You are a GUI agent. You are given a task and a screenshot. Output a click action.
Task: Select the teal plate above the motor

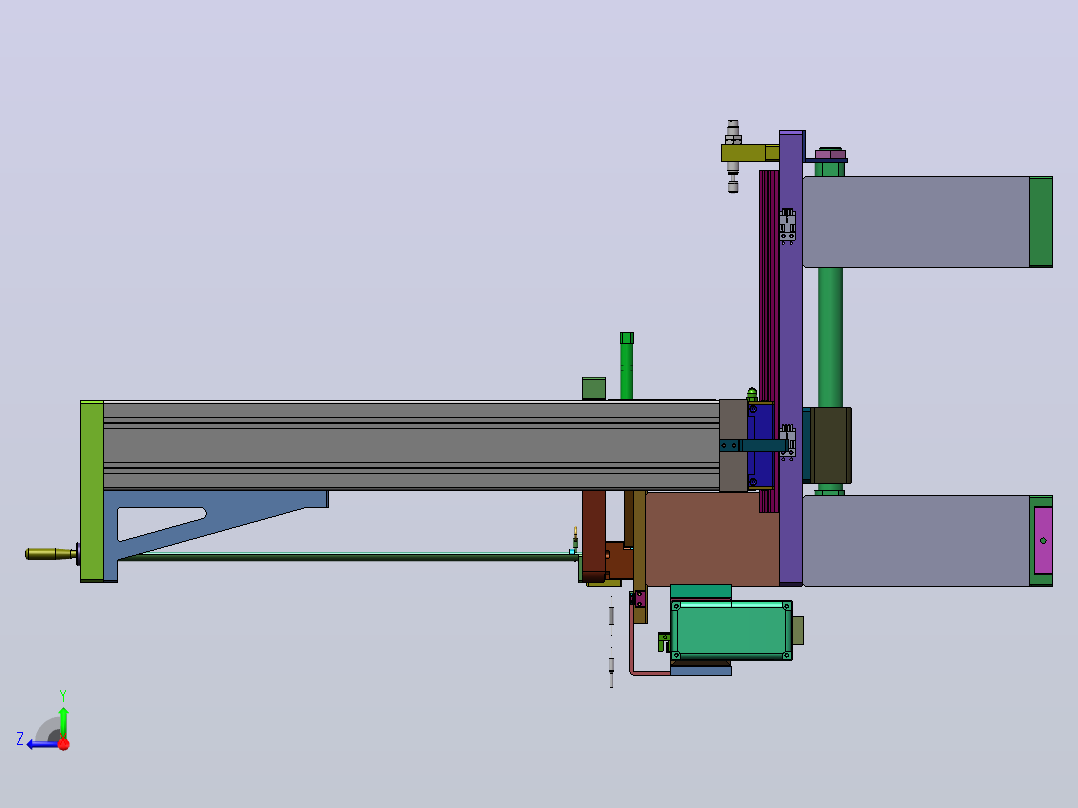701,592
